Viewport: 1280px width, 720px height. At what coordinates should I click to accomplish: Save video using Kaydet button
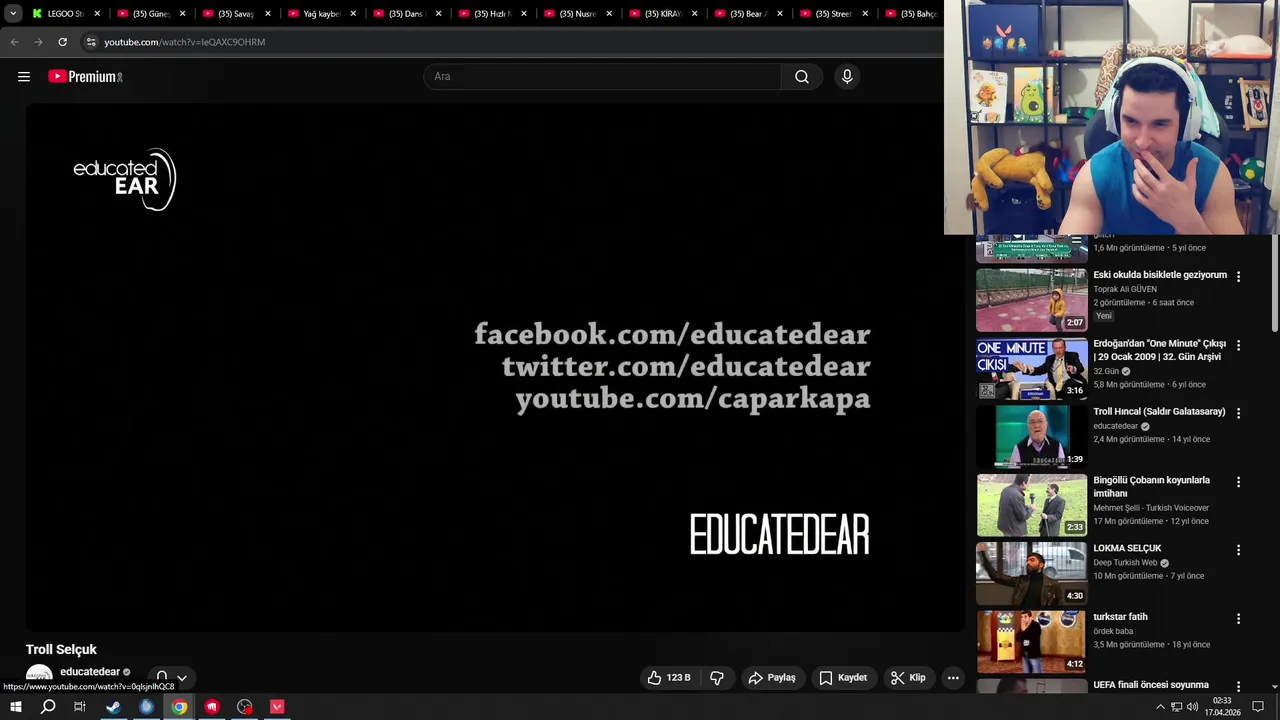point(843,678)
